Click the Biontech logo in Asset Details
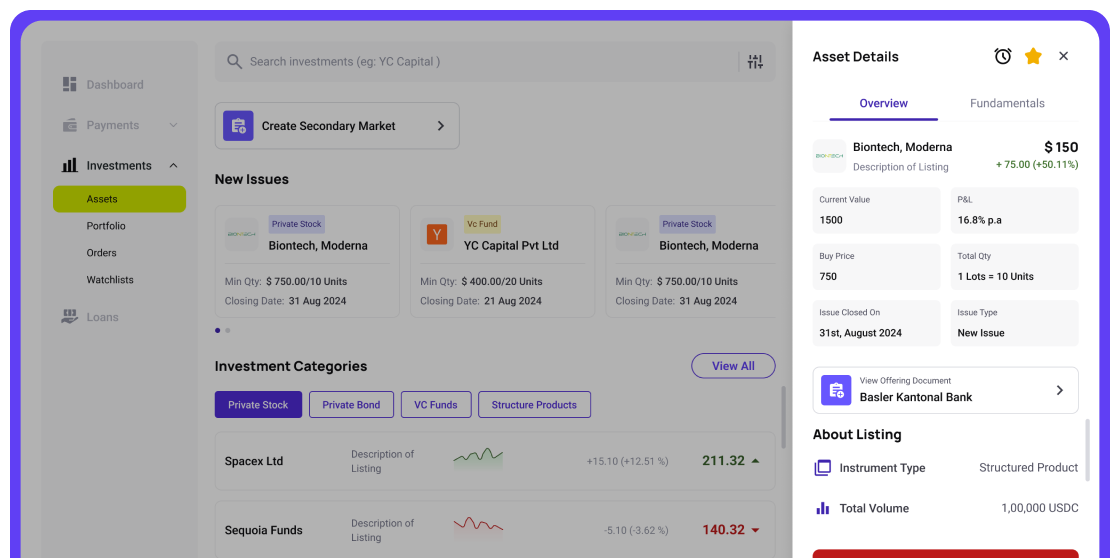 [829, 156]
